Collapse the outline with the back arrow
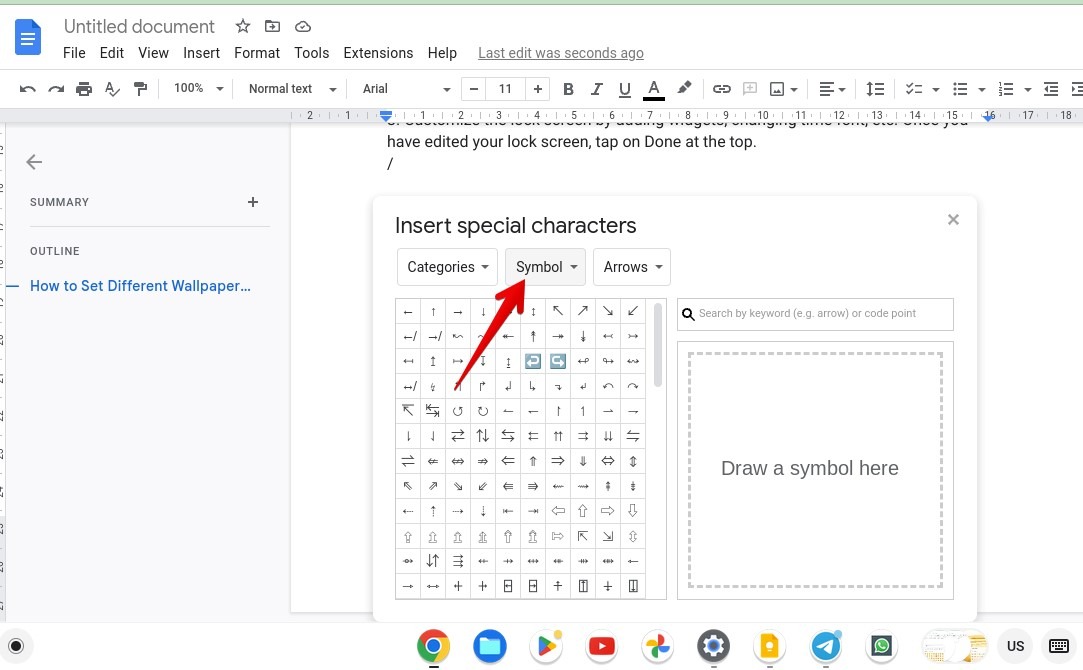Screen dimensions: 1083x670 [34, 162]
